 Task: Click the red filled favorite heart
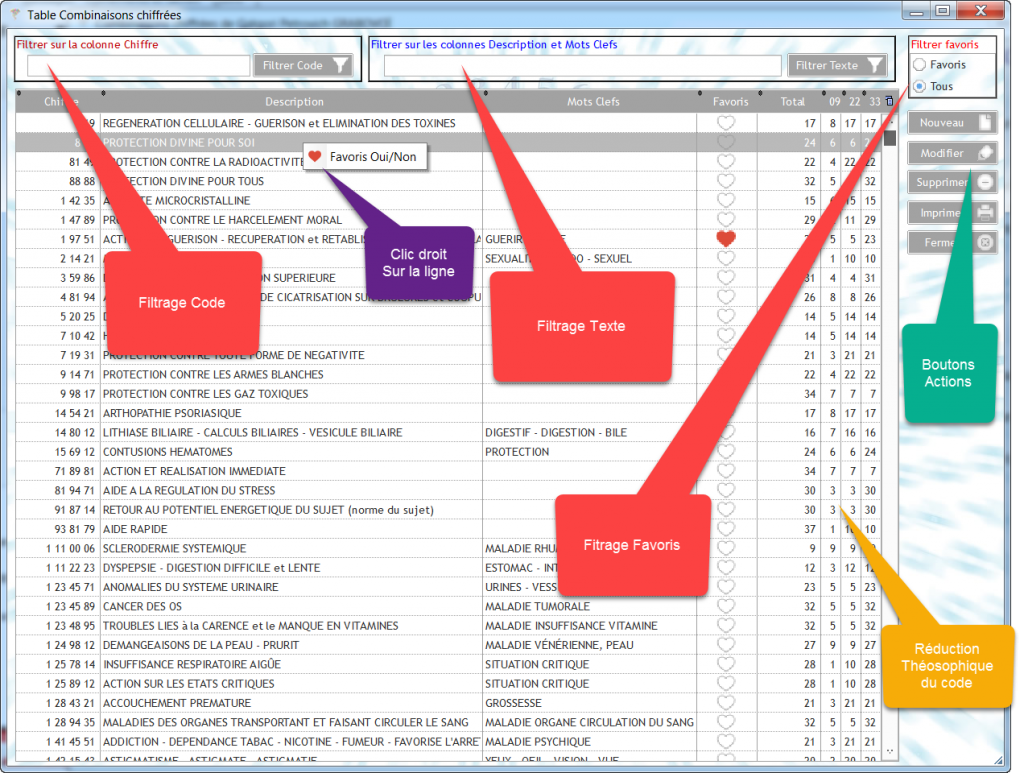pyautogui.click(x=727, y=239)
